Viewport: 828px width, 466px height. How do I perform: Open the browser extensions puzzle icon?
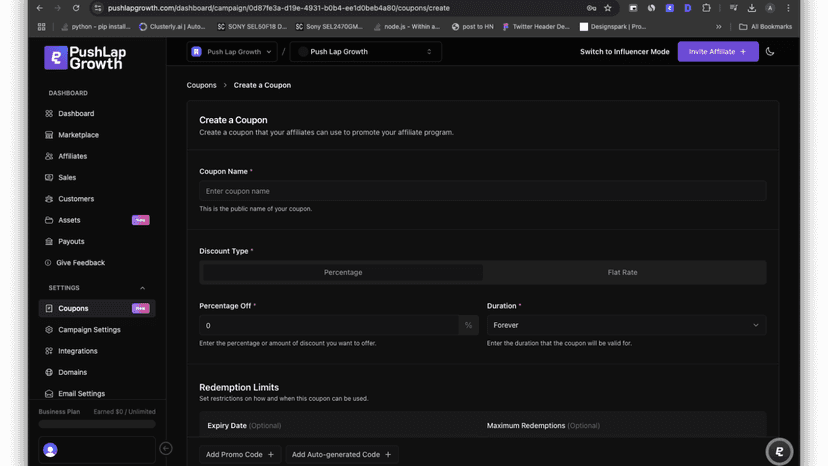(x=706, y=8)
